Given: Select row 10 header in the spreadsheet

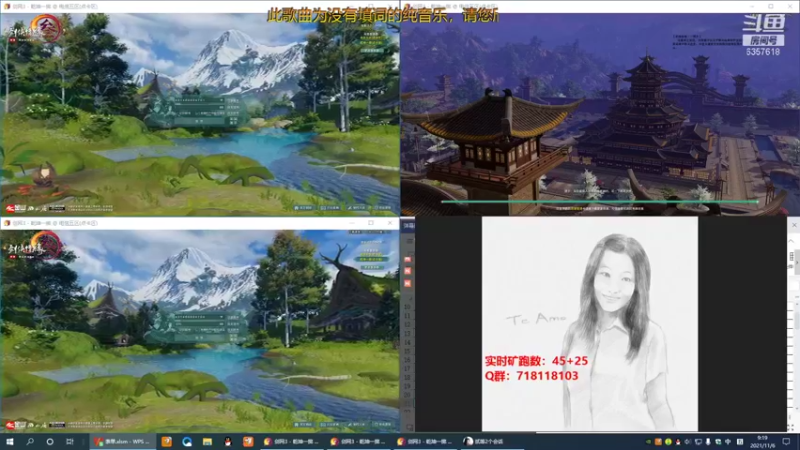Looking at the screenshot, I should (407, 307).
